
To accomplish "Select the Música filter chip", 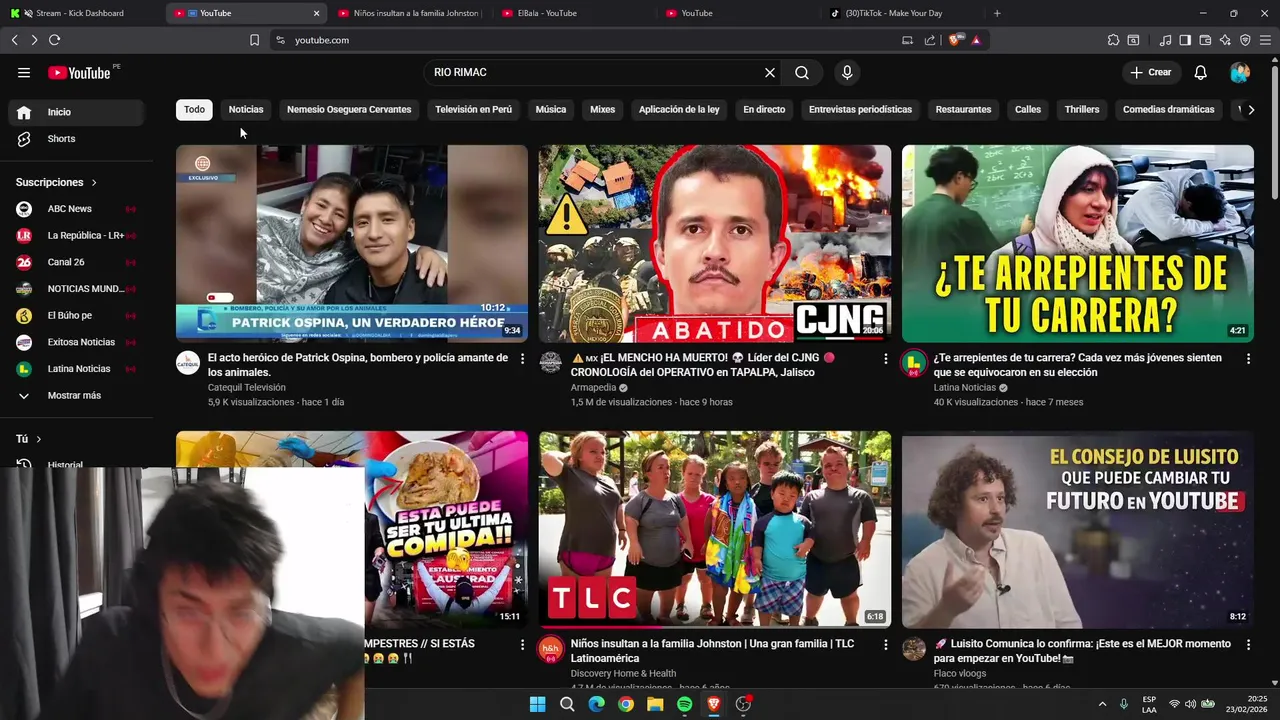I will click(551, 110).
